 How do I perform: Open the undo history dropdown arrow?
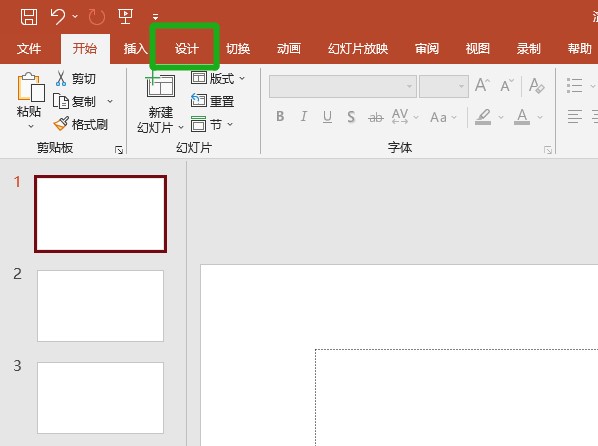coord(75,16)
